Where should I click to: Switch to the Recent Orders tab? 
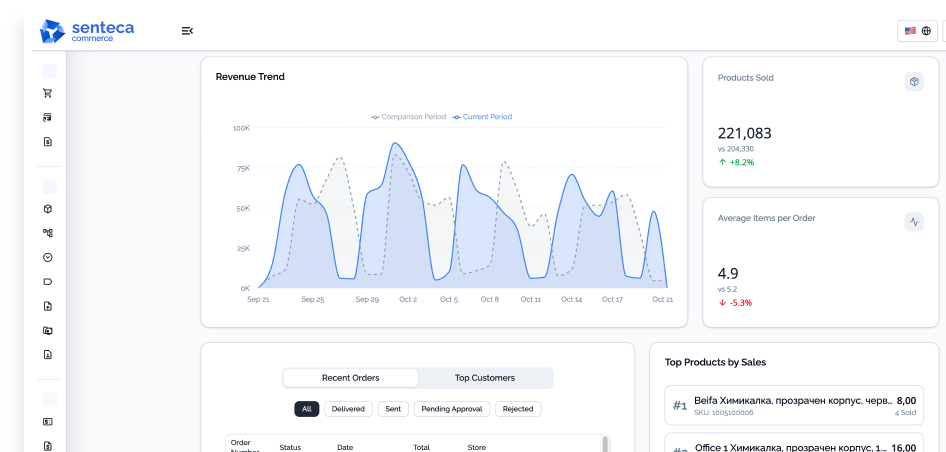tap(351, 378)
